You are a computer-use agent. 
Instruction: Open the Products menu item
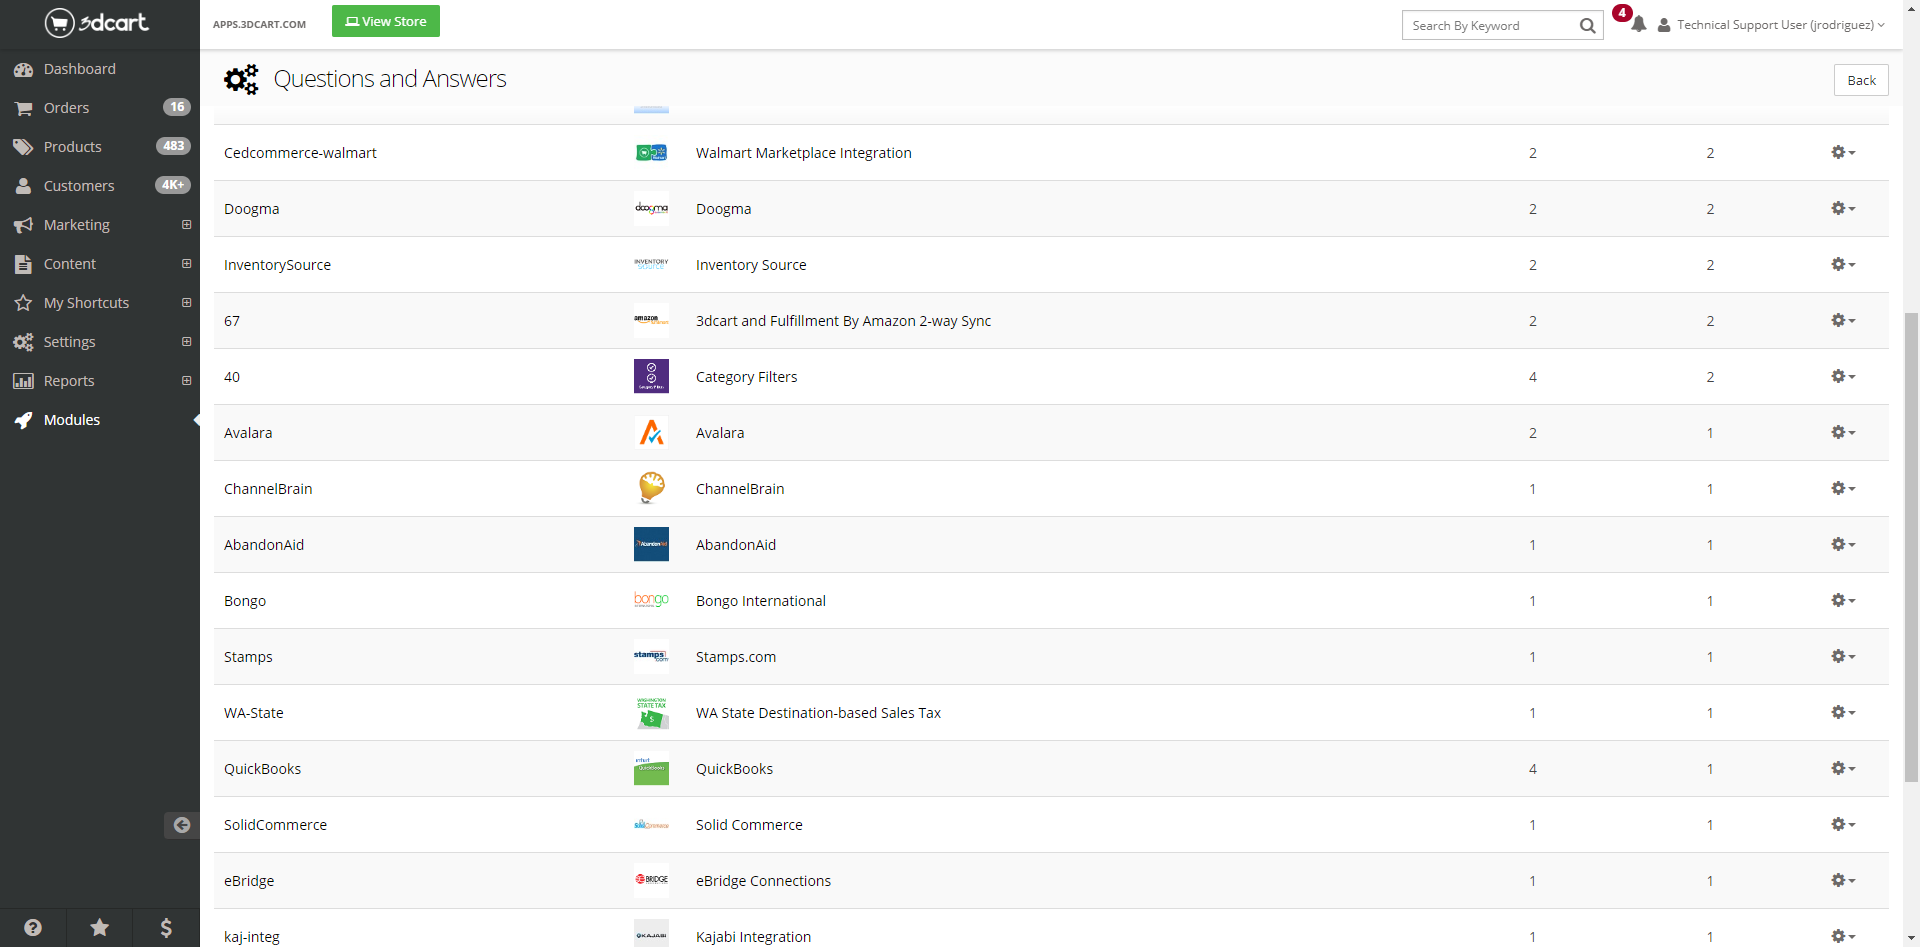point(72,147)
